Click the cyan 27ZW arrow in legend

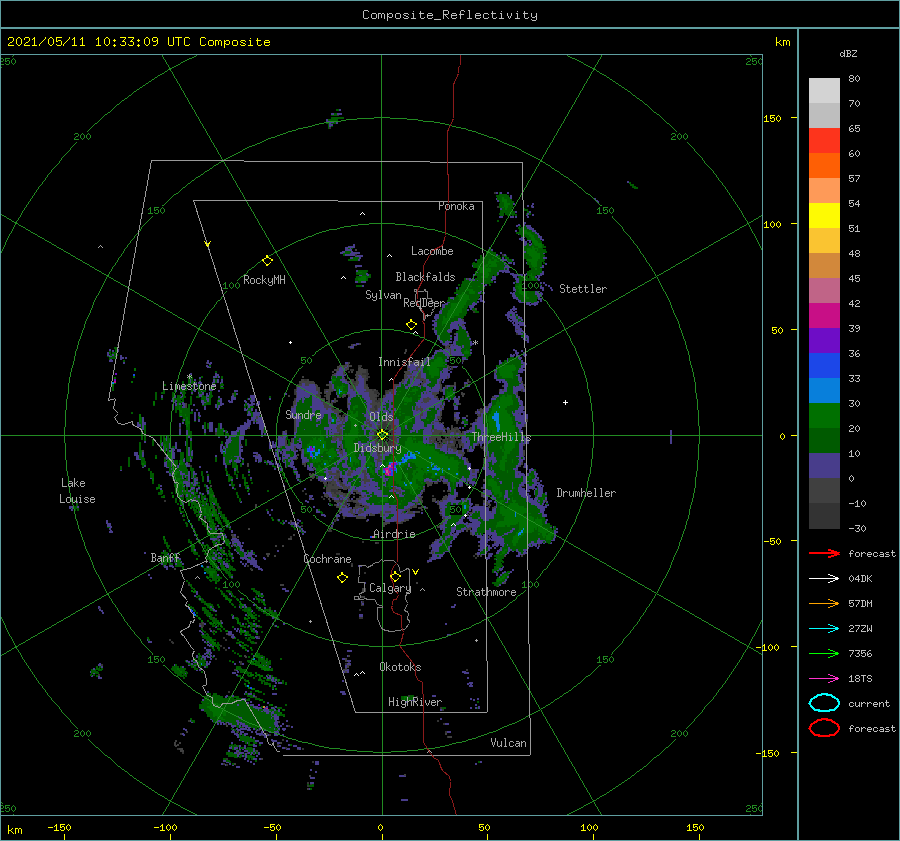coord(824,629)
